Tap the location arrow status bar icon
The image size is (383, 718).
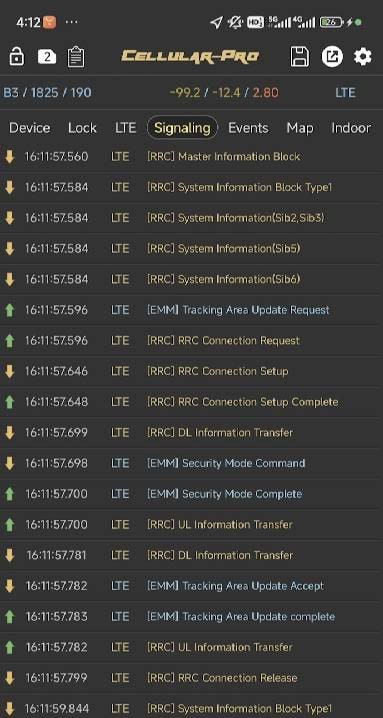click(x=216, y=22)
